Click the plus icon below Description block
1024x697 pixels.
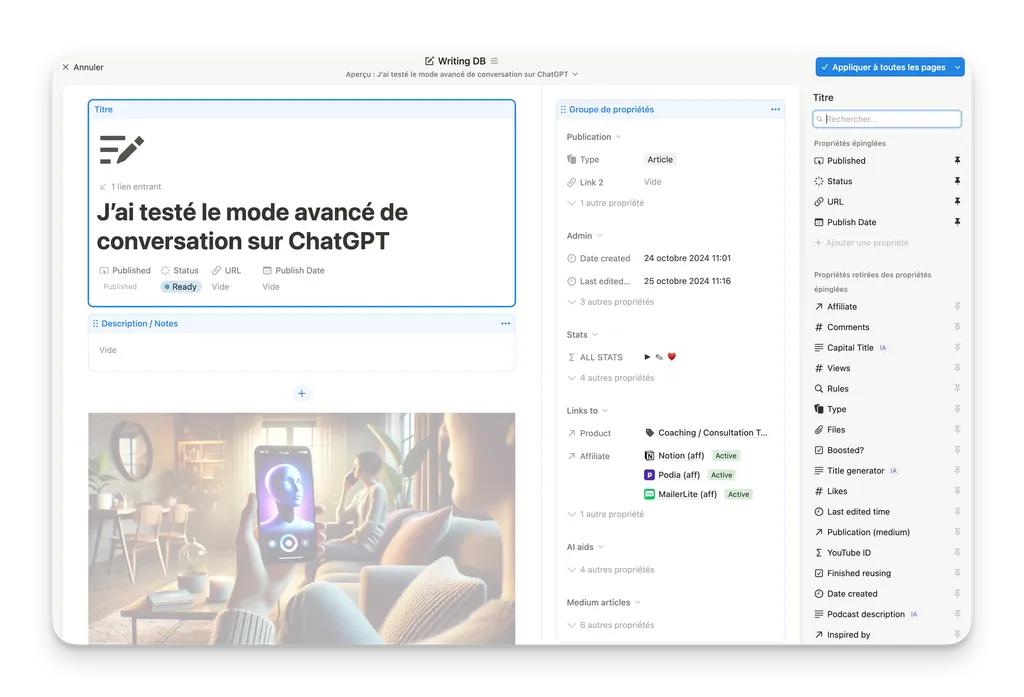(302, 393)
